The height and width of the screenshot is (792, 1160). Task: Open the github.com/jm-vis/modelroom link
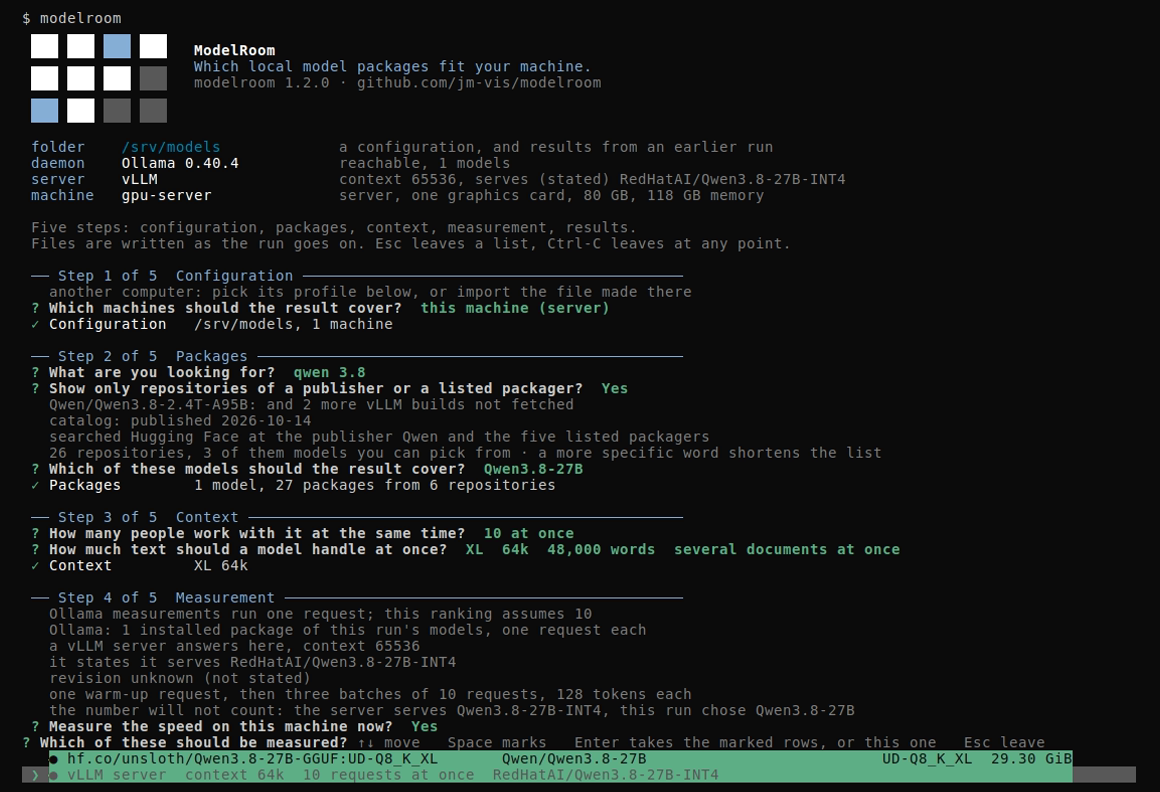click(479, 83)
